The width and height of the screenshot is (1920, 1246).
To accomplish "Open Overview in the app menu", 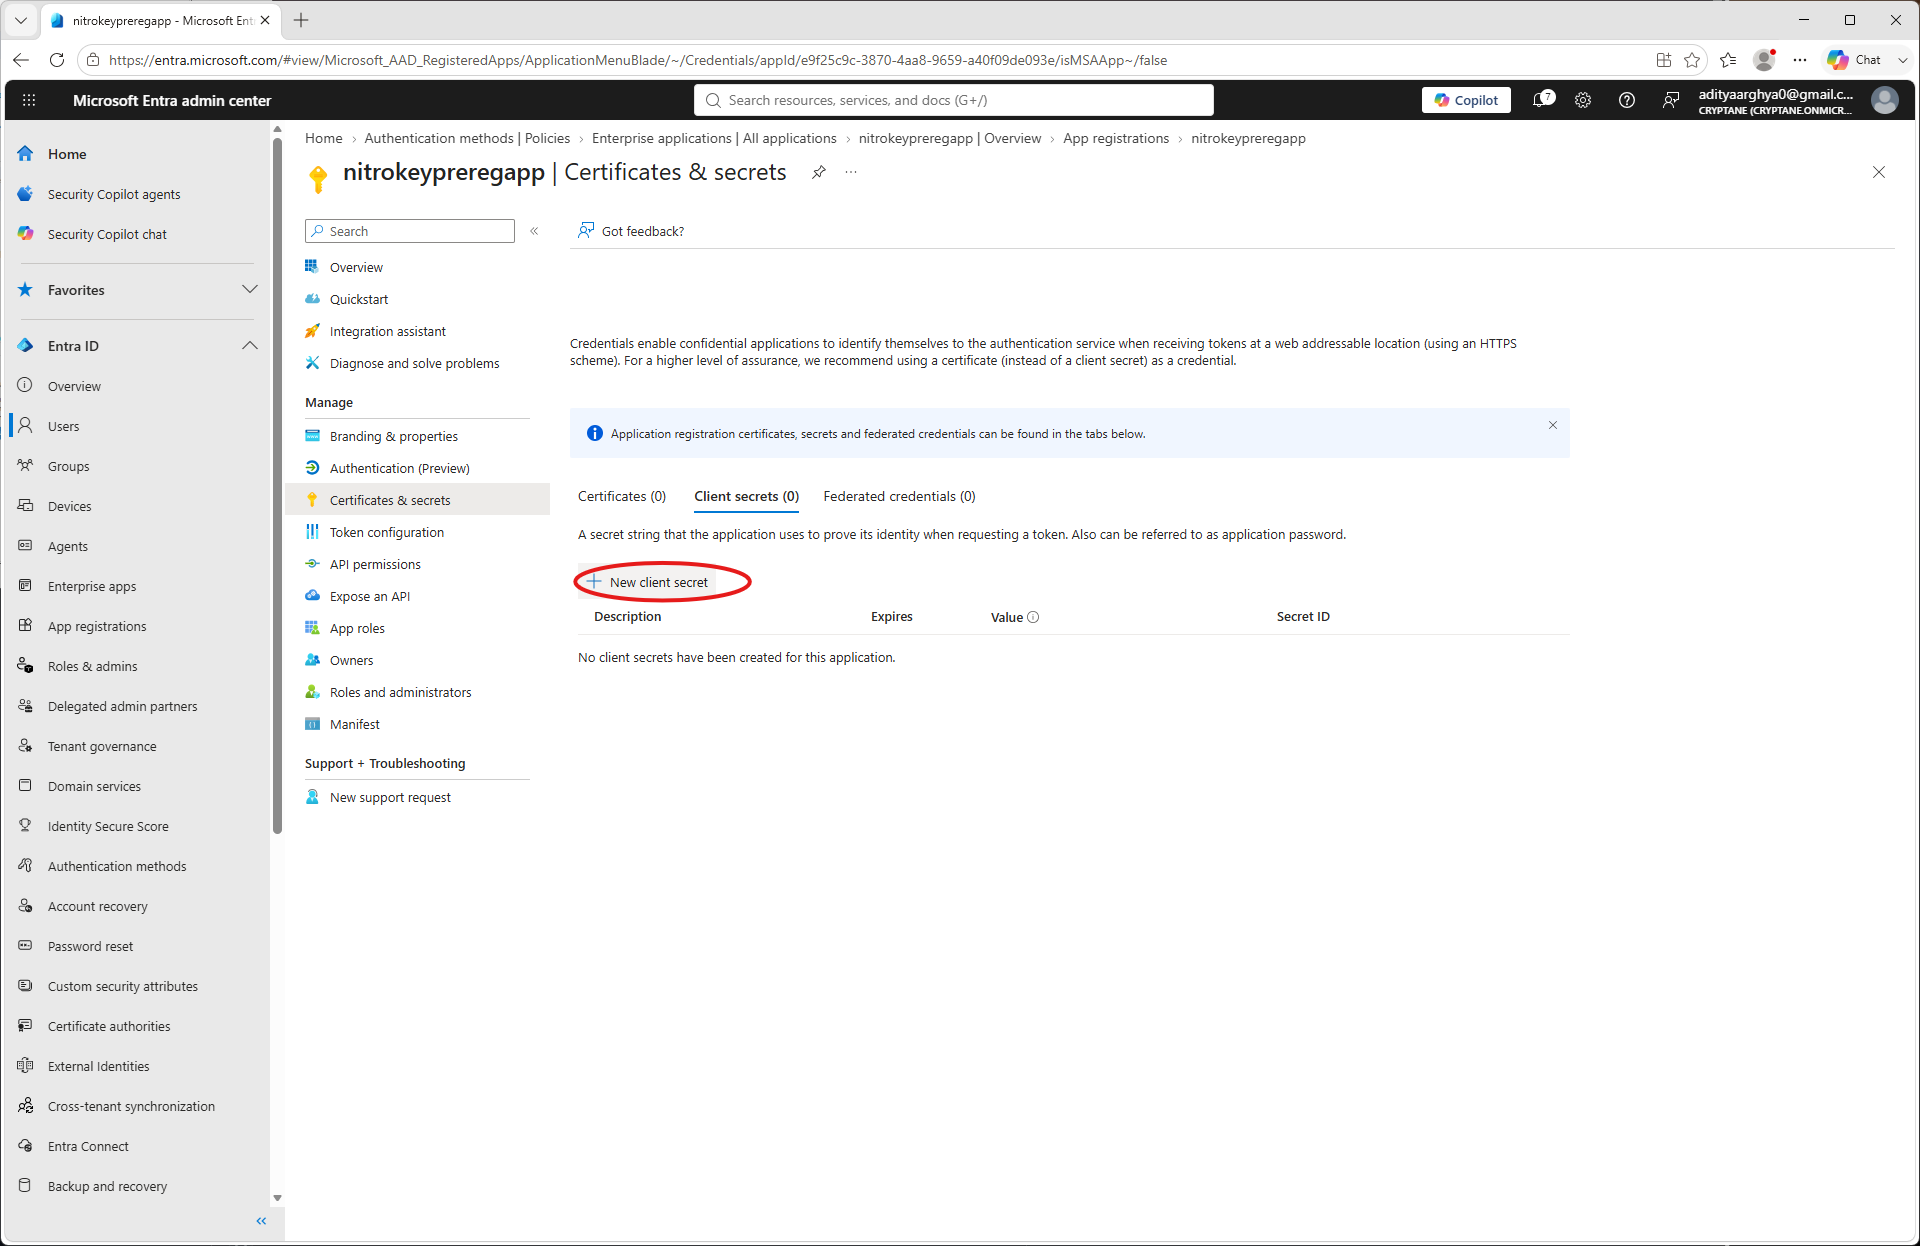I will pos(356,267).
